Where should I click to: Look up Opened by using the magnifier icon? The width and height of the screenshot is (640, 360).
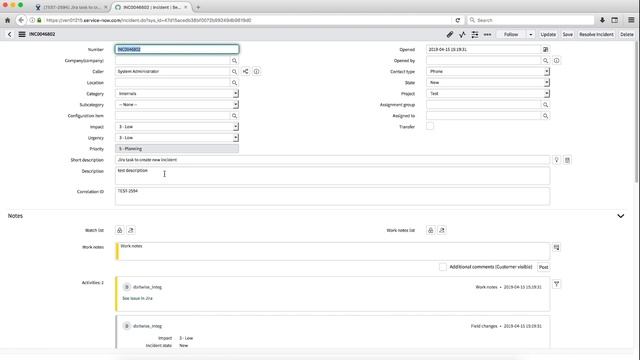(x=545, y=60)
